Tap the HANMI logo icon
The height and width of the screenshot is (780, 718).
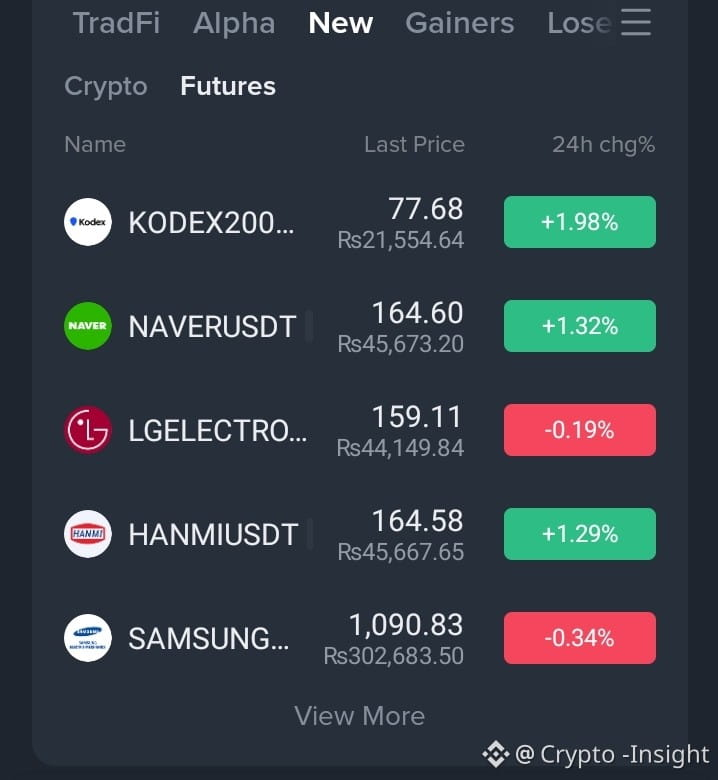[x=88, y=534]
